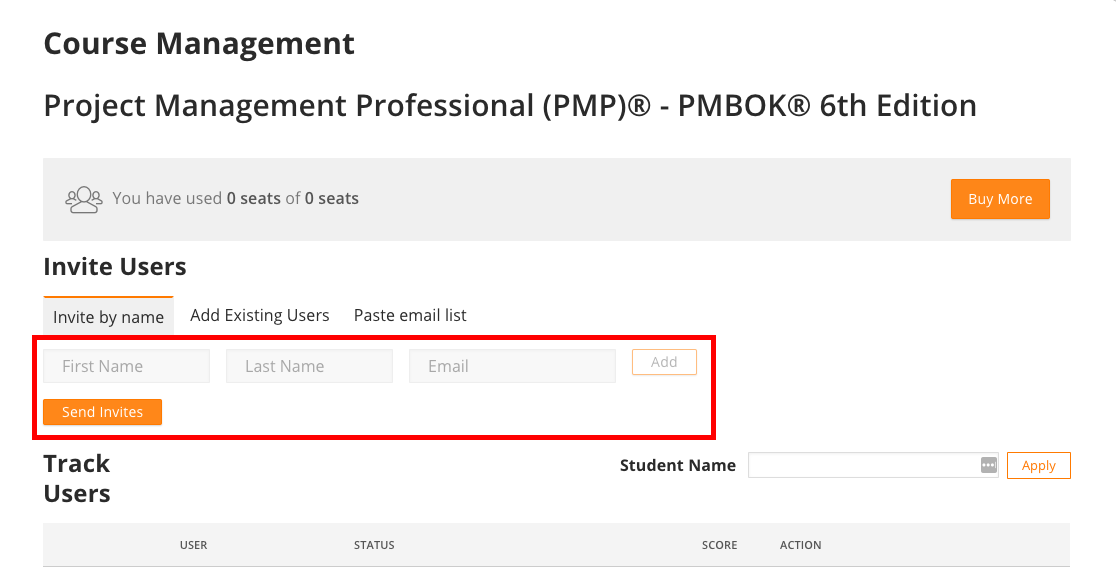Click the ACTION column header
Viewport: 1116px width, 572px height.
(x=801, y=545)
